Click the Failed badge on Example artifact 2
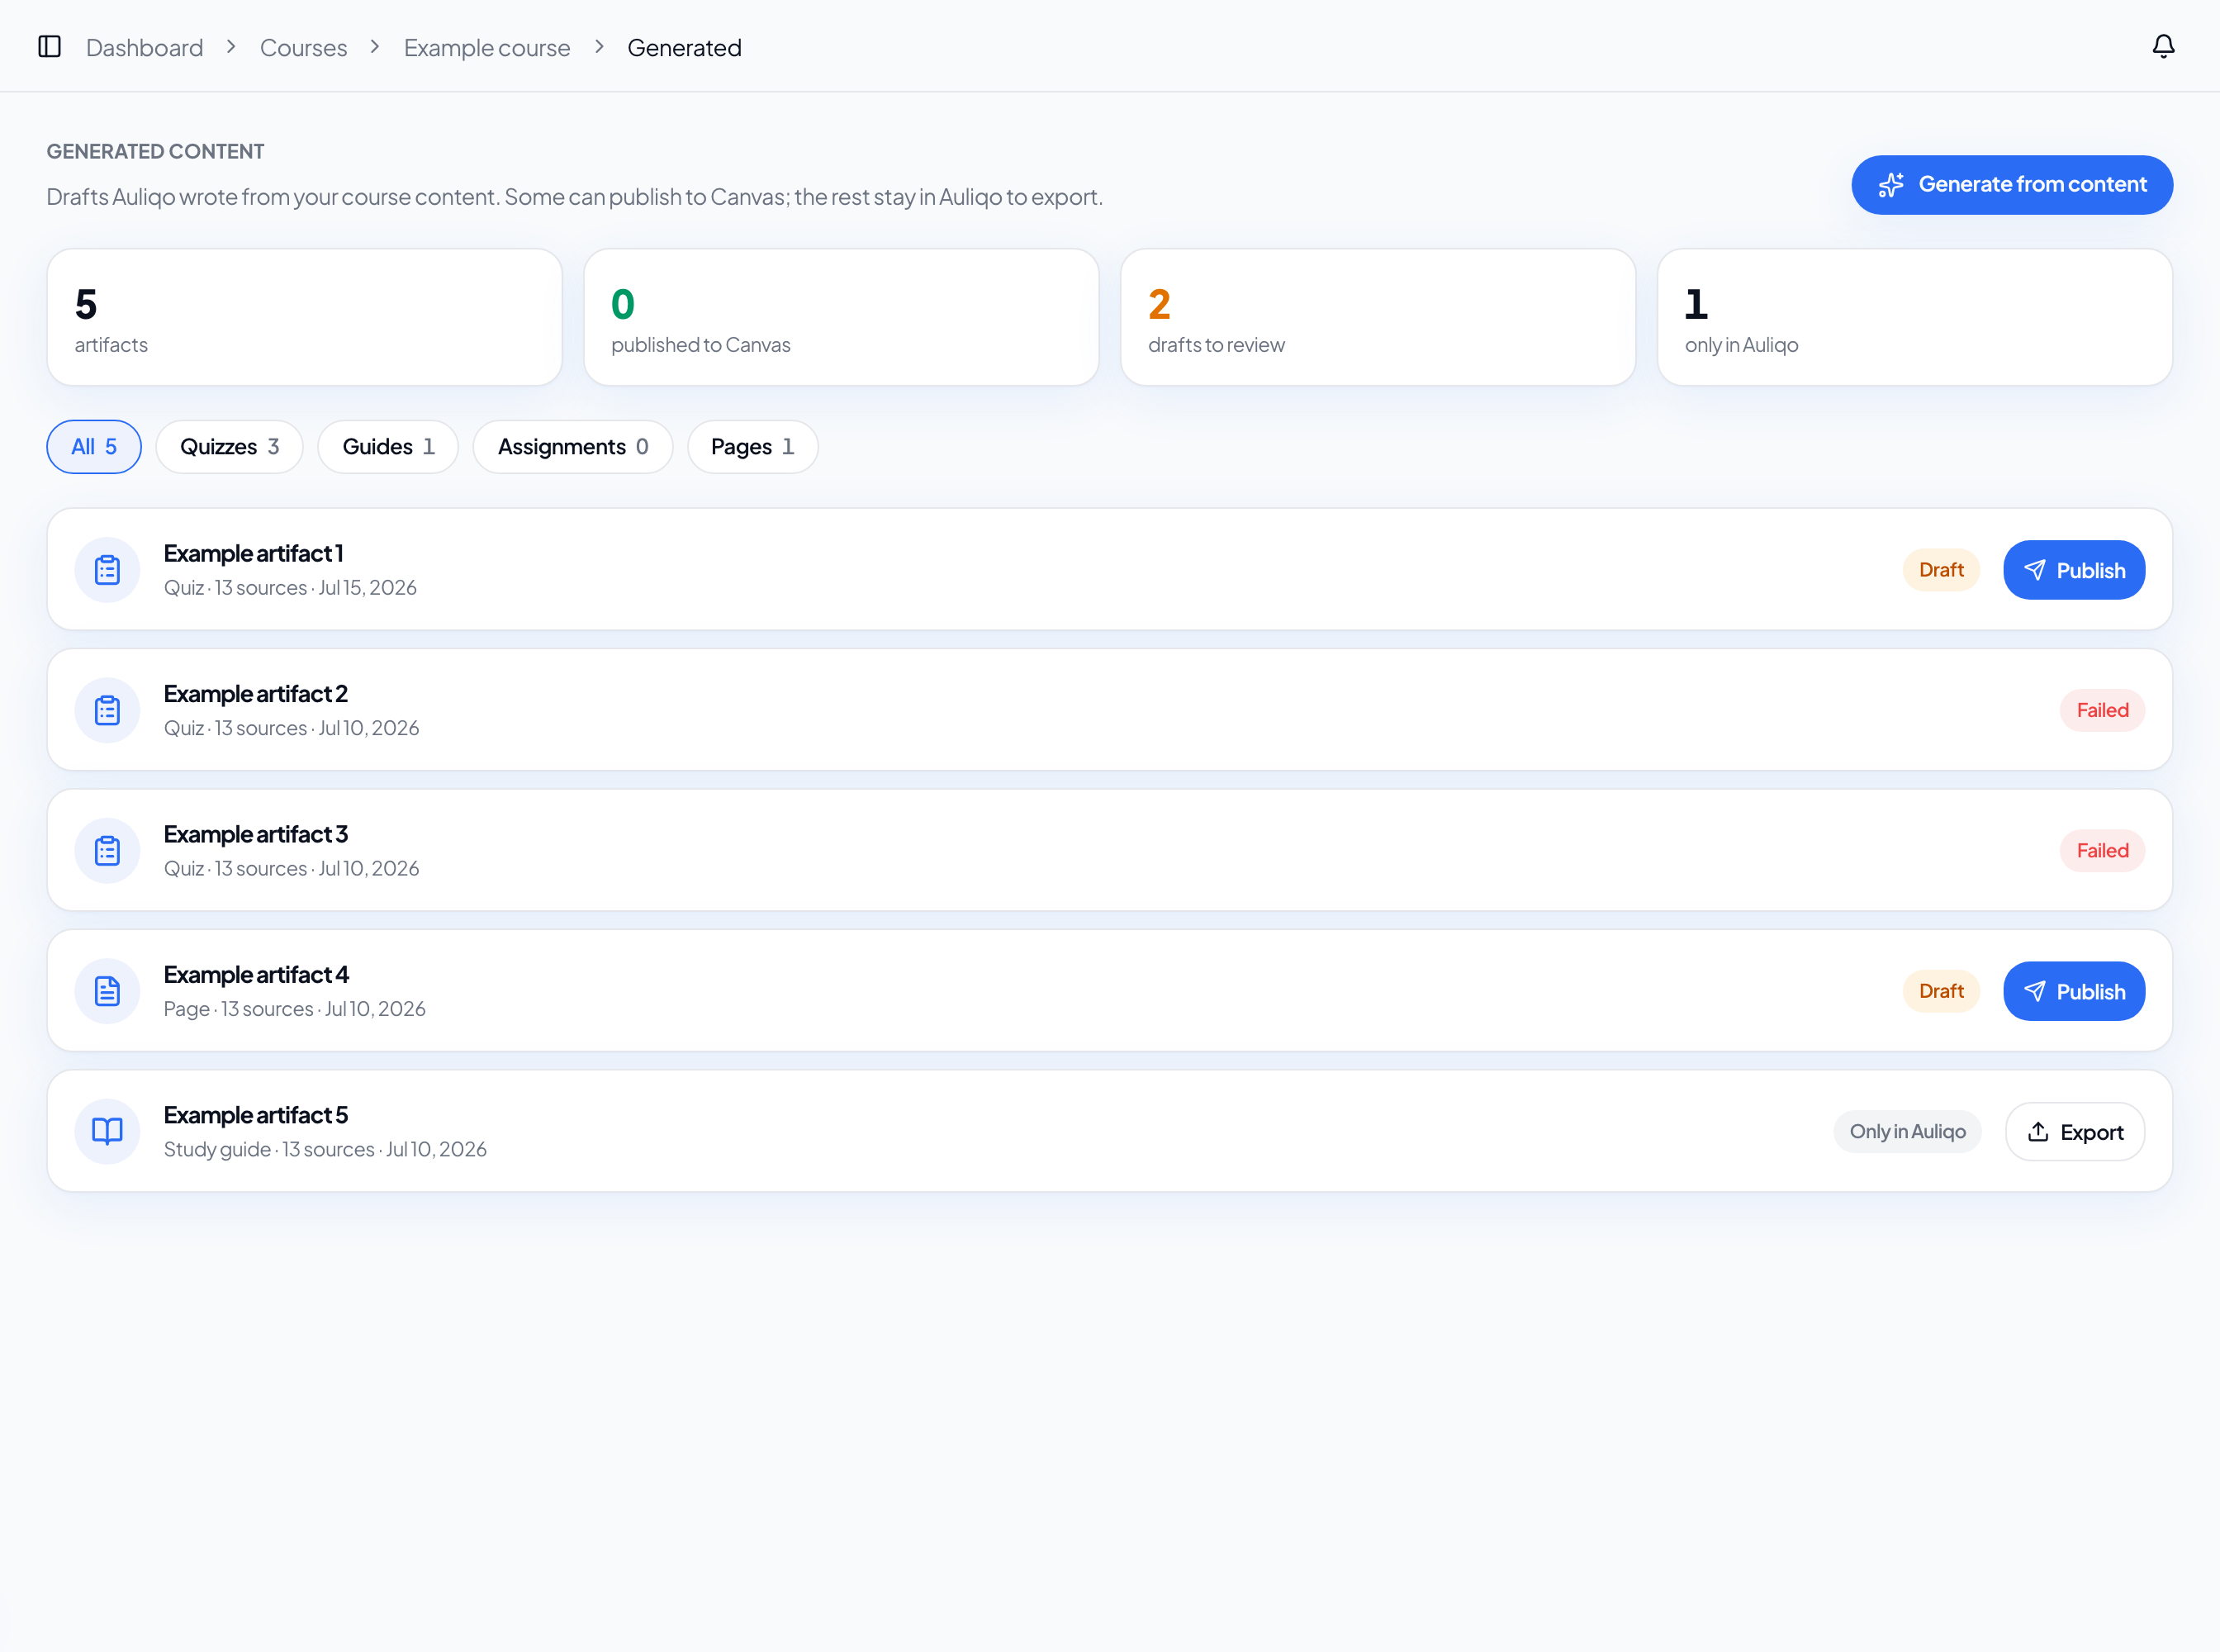This screenshot has width=2220, height=1652. coord(2102,710)
